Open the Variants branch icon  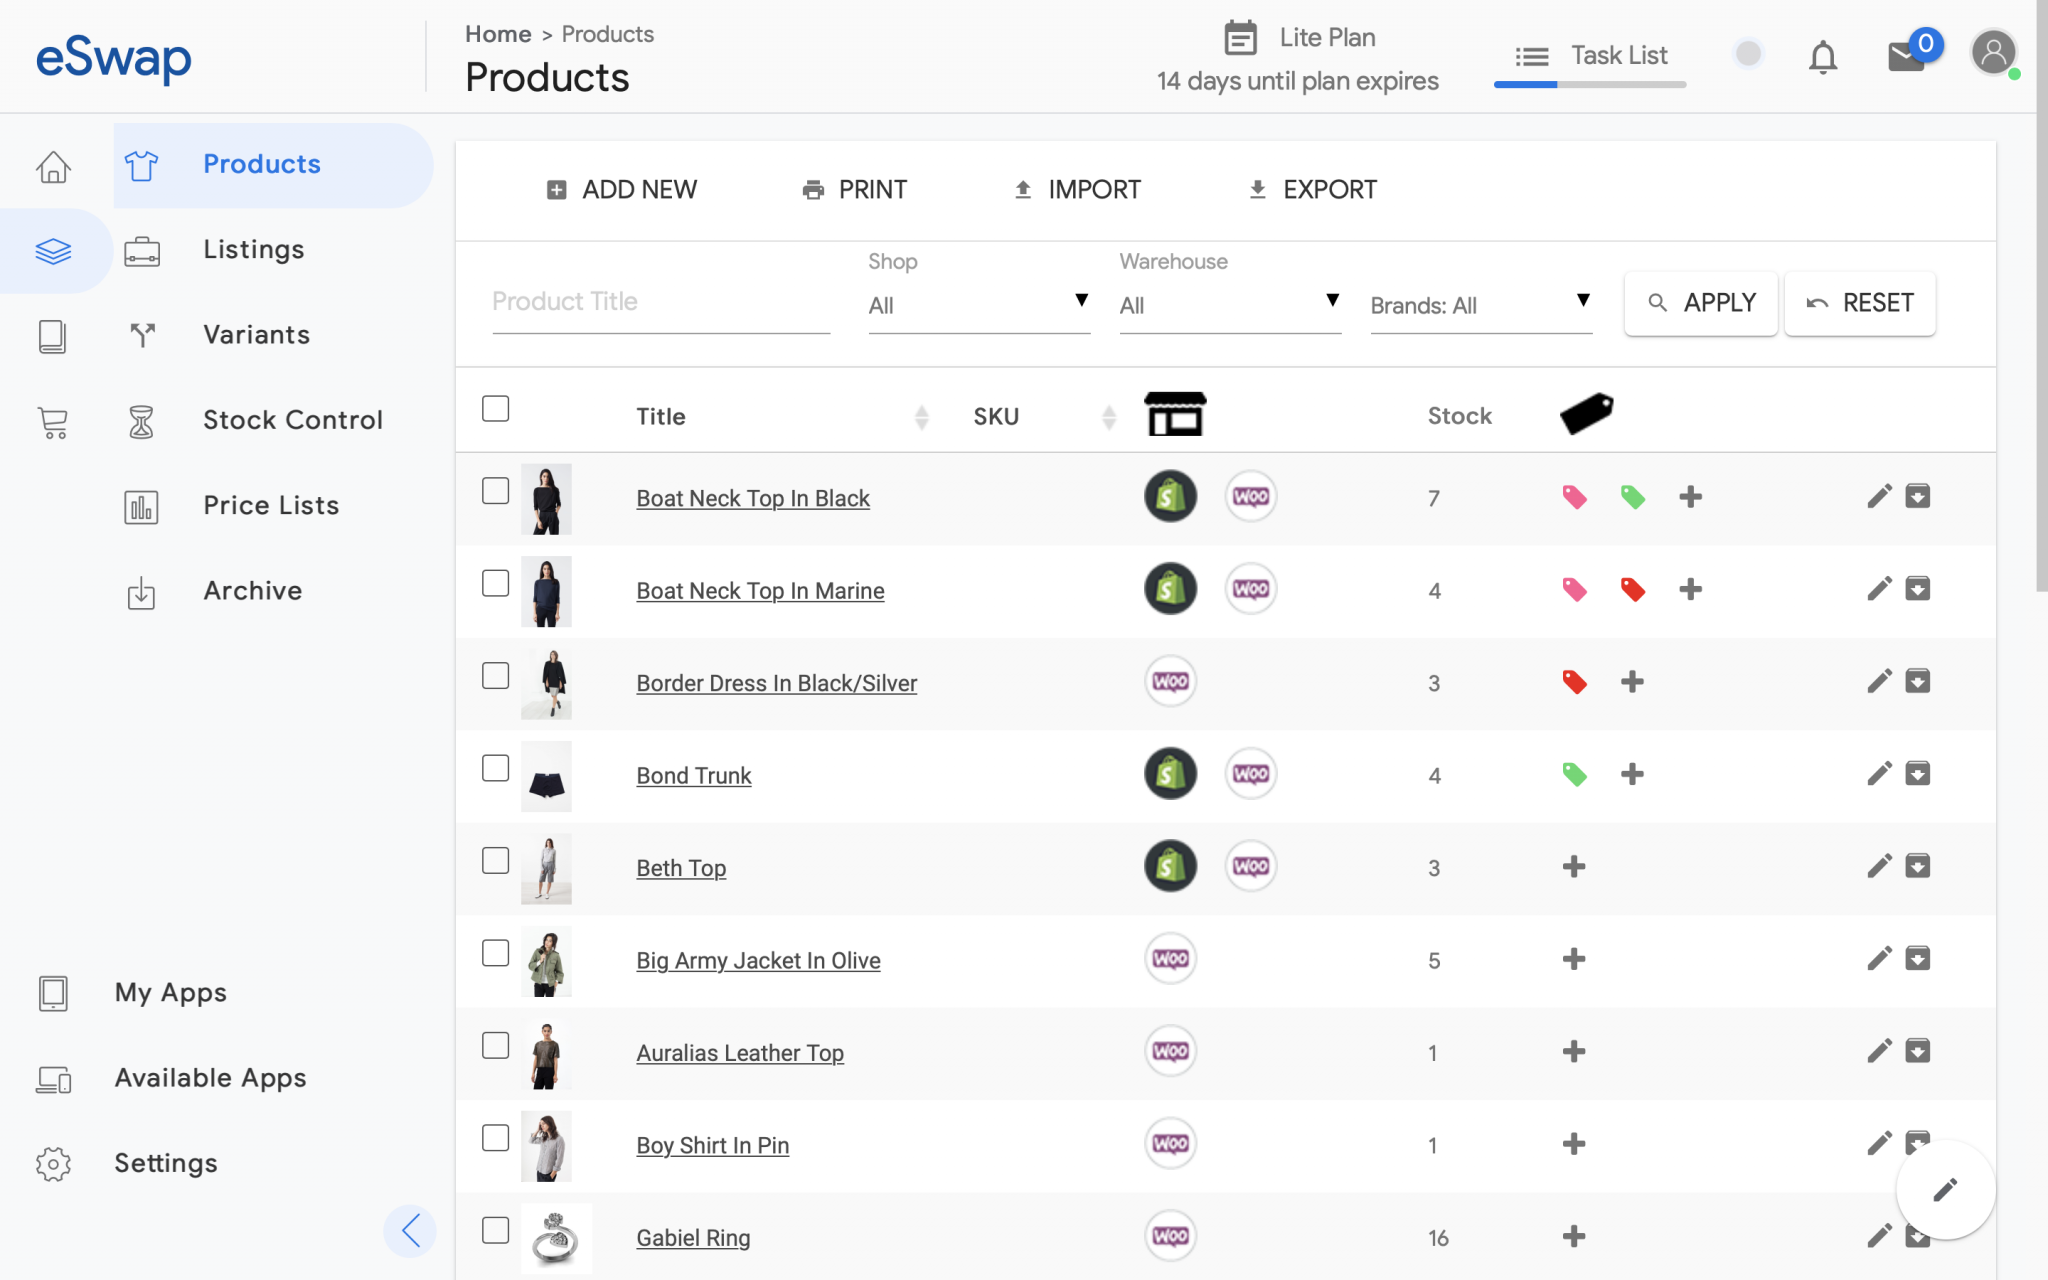[141, 335]
